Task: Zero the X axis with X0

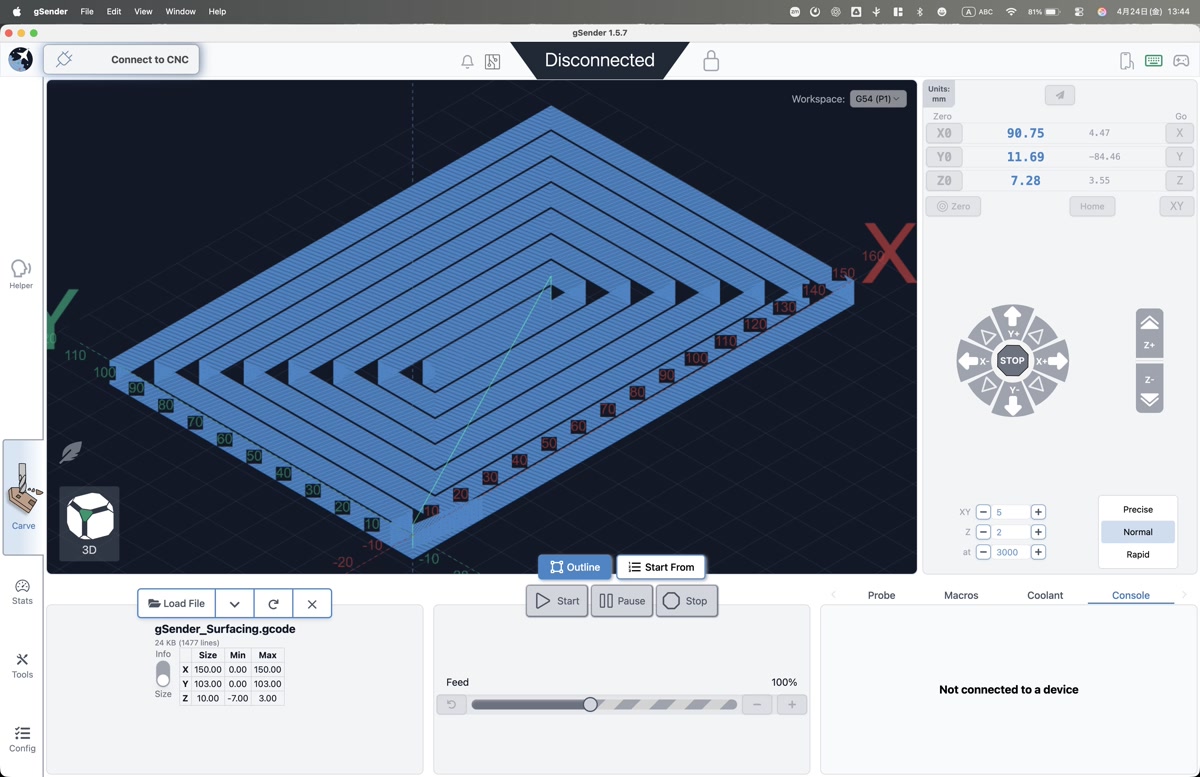Action: click(x=944, y=133)
